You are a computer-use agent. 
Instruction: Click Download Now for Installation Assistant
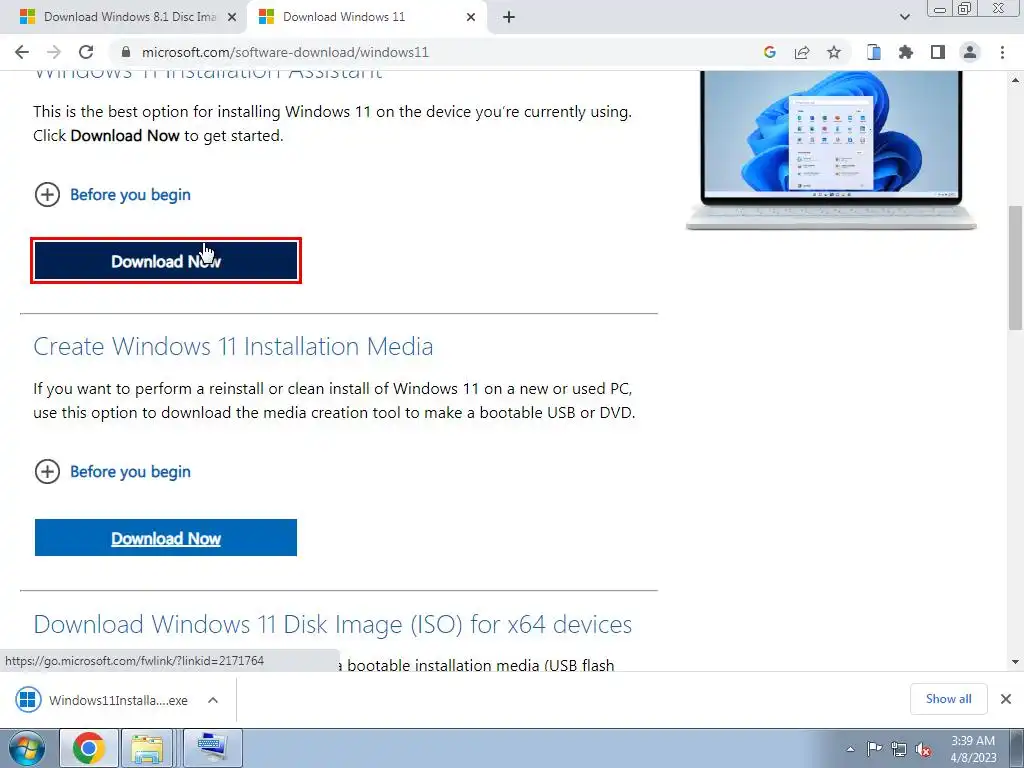[166, 261]
